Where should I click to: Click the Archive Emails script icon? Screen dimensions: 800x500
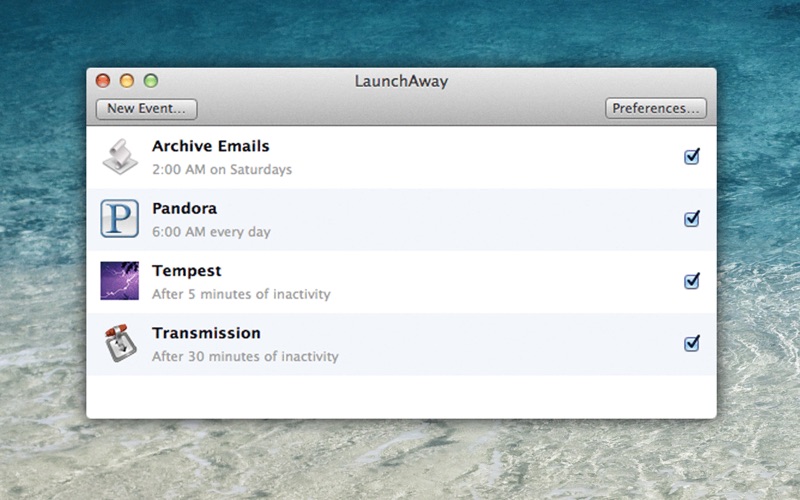click(x=120, y=157)
